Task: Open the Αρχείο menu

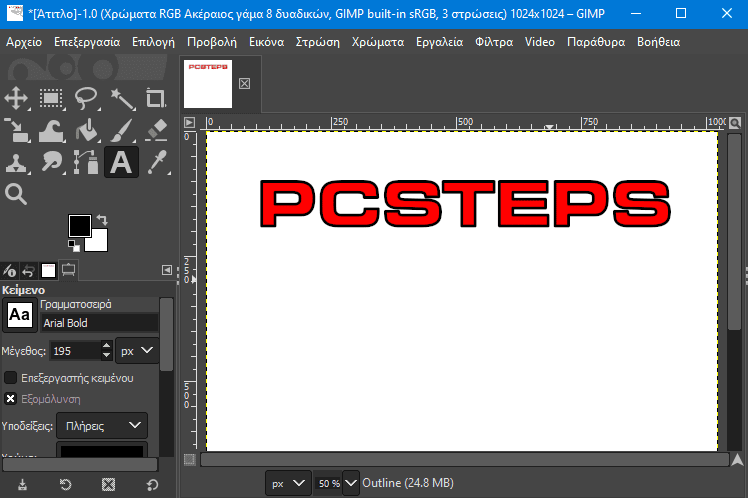Action: pos(24,42)
